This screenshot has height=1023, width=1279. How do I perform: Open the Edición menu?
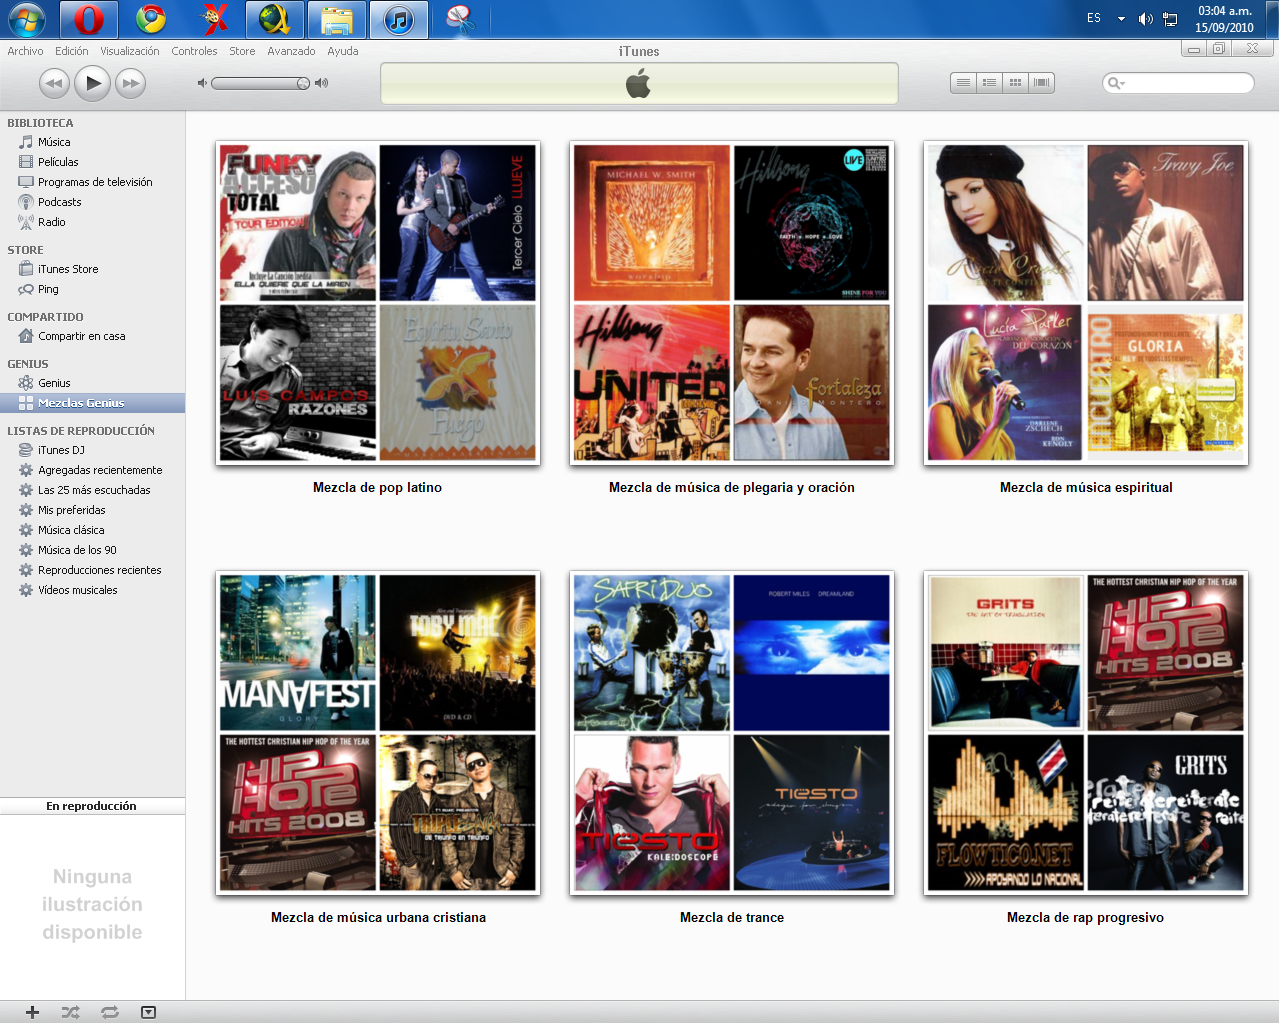[x=71, y=51]
